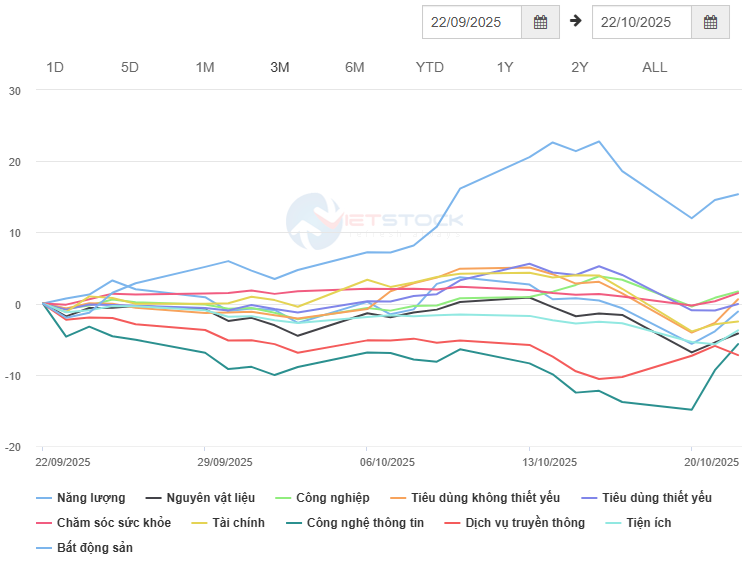Viewport: 742px width, 564px height.
Task: Hide the Nguyên vật liệu legend series
Action: point(209,497)
